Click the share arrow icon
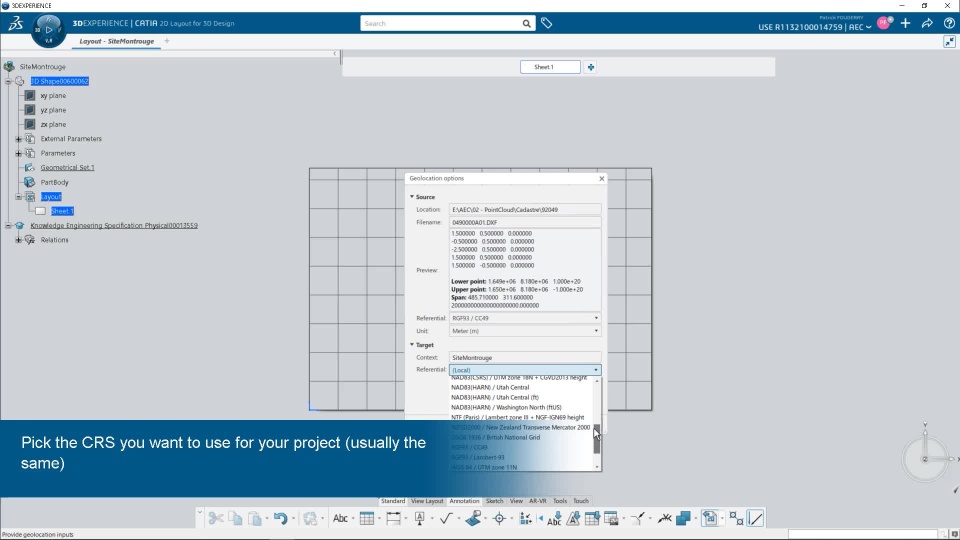The image size is (960, 540). [x=927, y=23]
